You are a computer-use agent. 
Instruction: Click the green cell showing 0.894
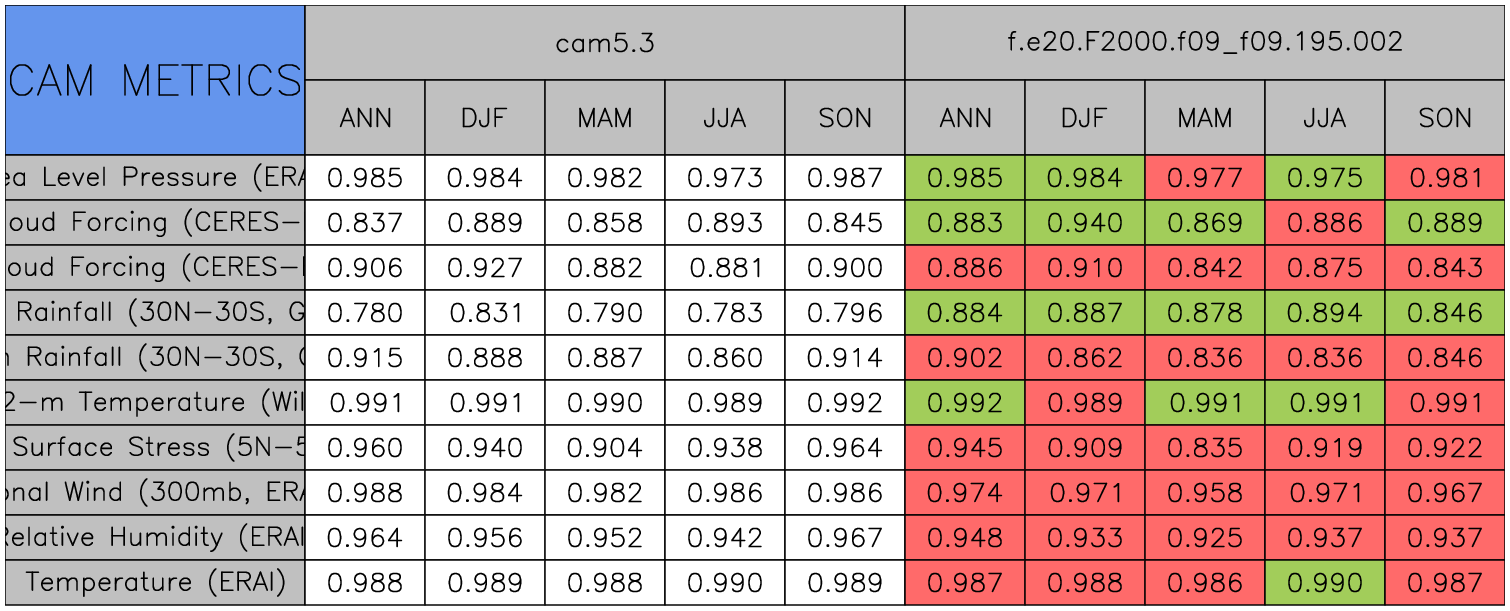1325,313
